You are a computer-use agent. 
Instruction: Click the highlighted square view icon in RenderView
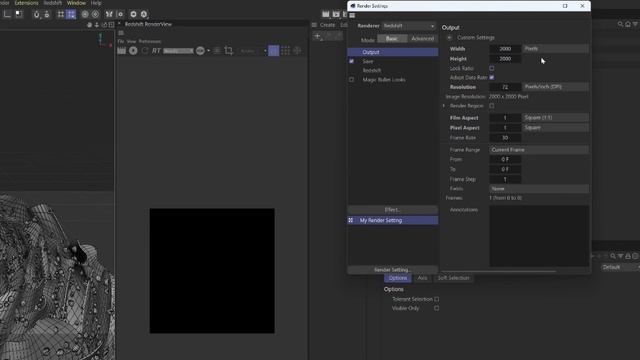tap(273, 51)
